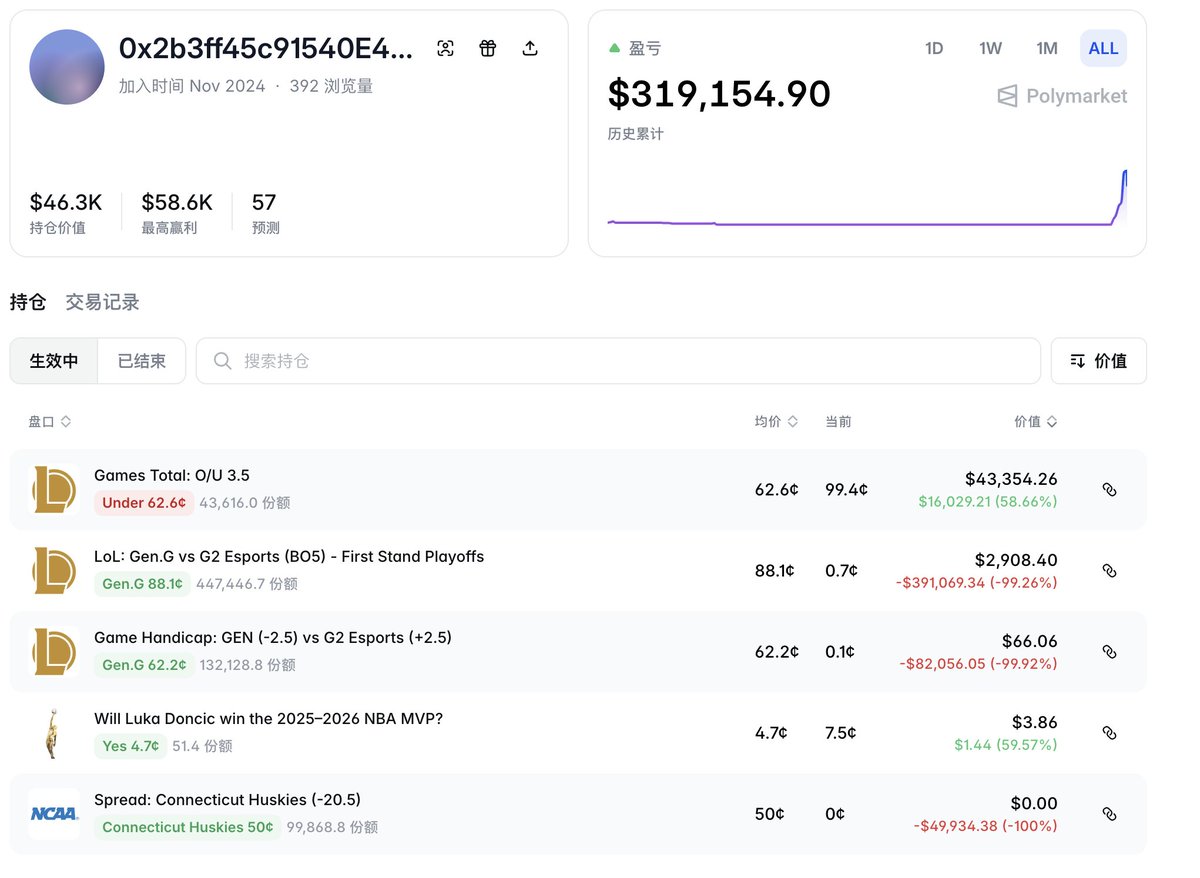Image resolution: width=1200 pixels, height=878 pixels.
Task: Click the 447,446.7 份额 shares text
Action: (x=247, y=584)
